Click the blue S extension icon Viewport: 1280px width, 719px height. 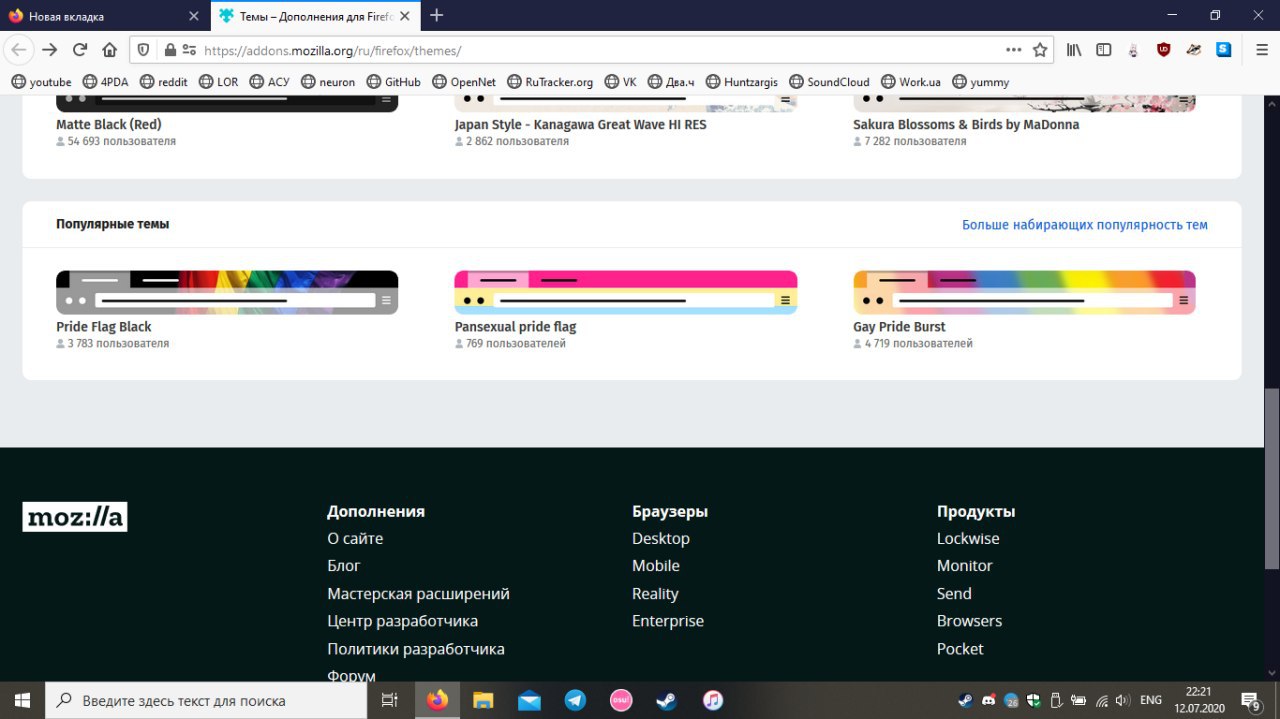[x=1224, y=50]
